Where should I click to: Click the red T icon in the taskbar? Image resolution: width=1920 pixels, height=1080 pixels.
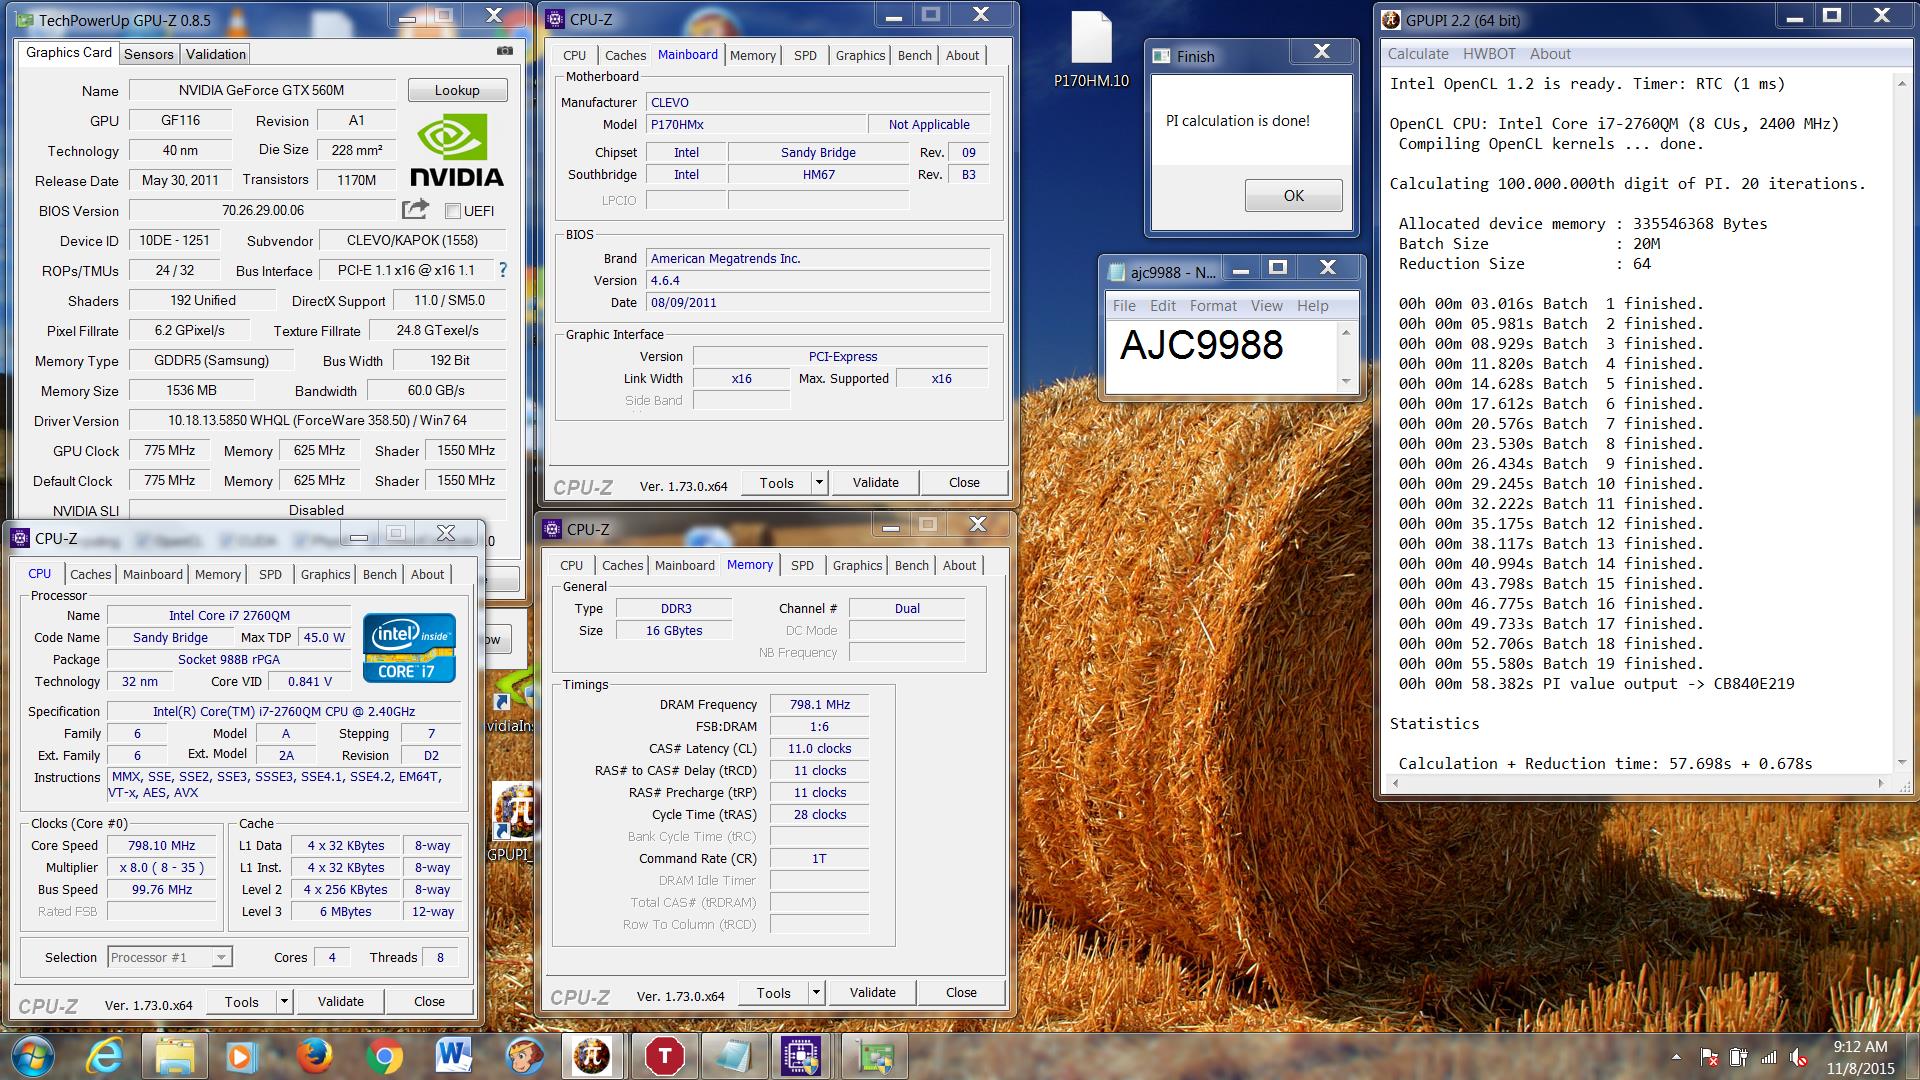coord(664,1057)
